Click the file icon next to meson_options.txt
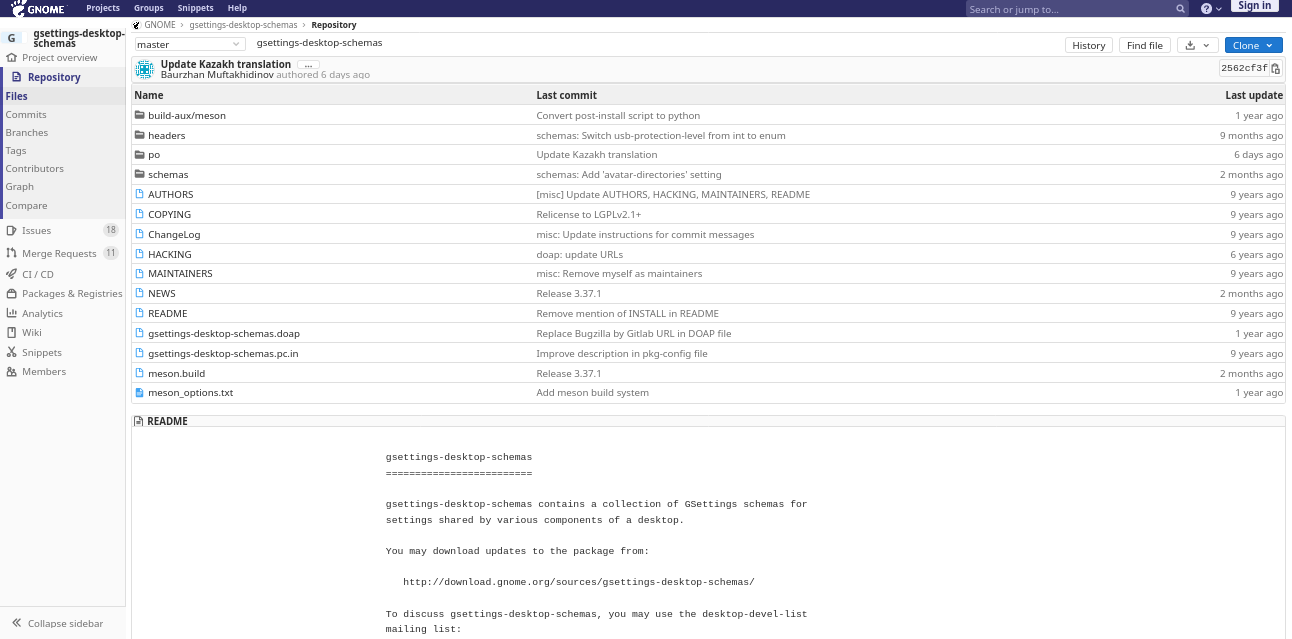The height and width of the screenshot is (639, 1292). click(x=139, y=393)
